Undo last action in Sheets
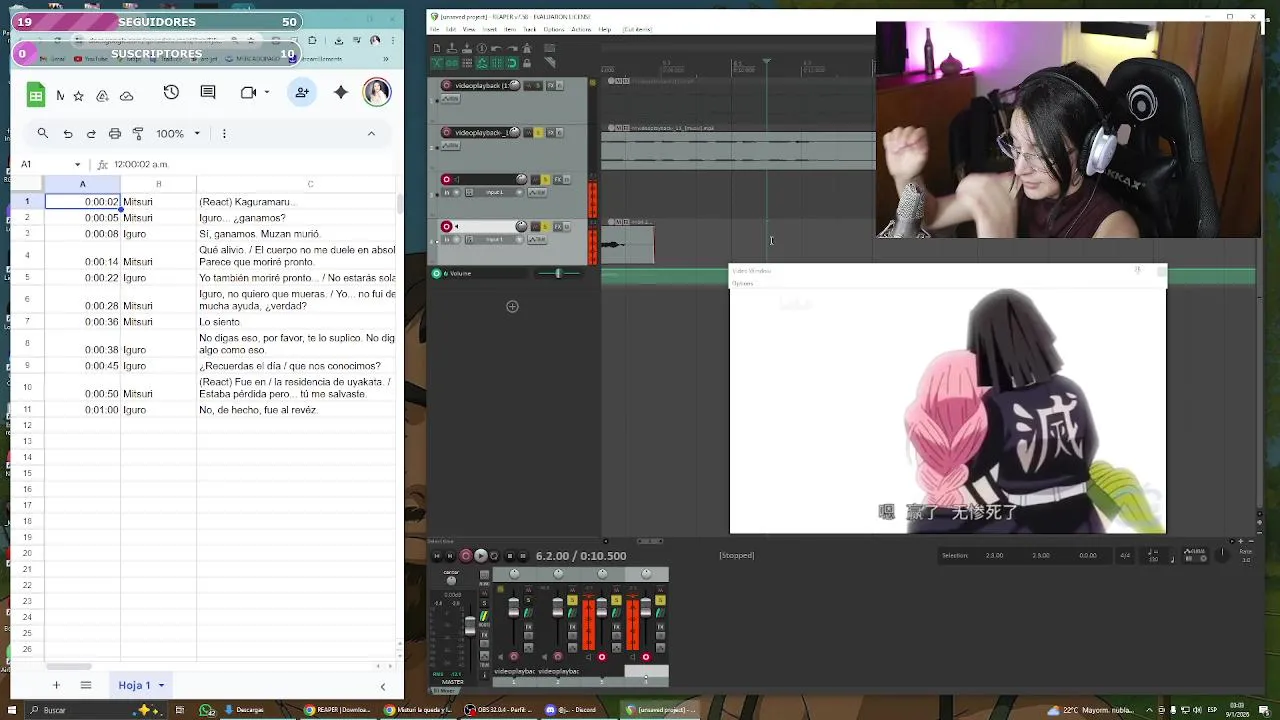The image size is (1280, 720). pyautogui.click(x=68, y=133)
